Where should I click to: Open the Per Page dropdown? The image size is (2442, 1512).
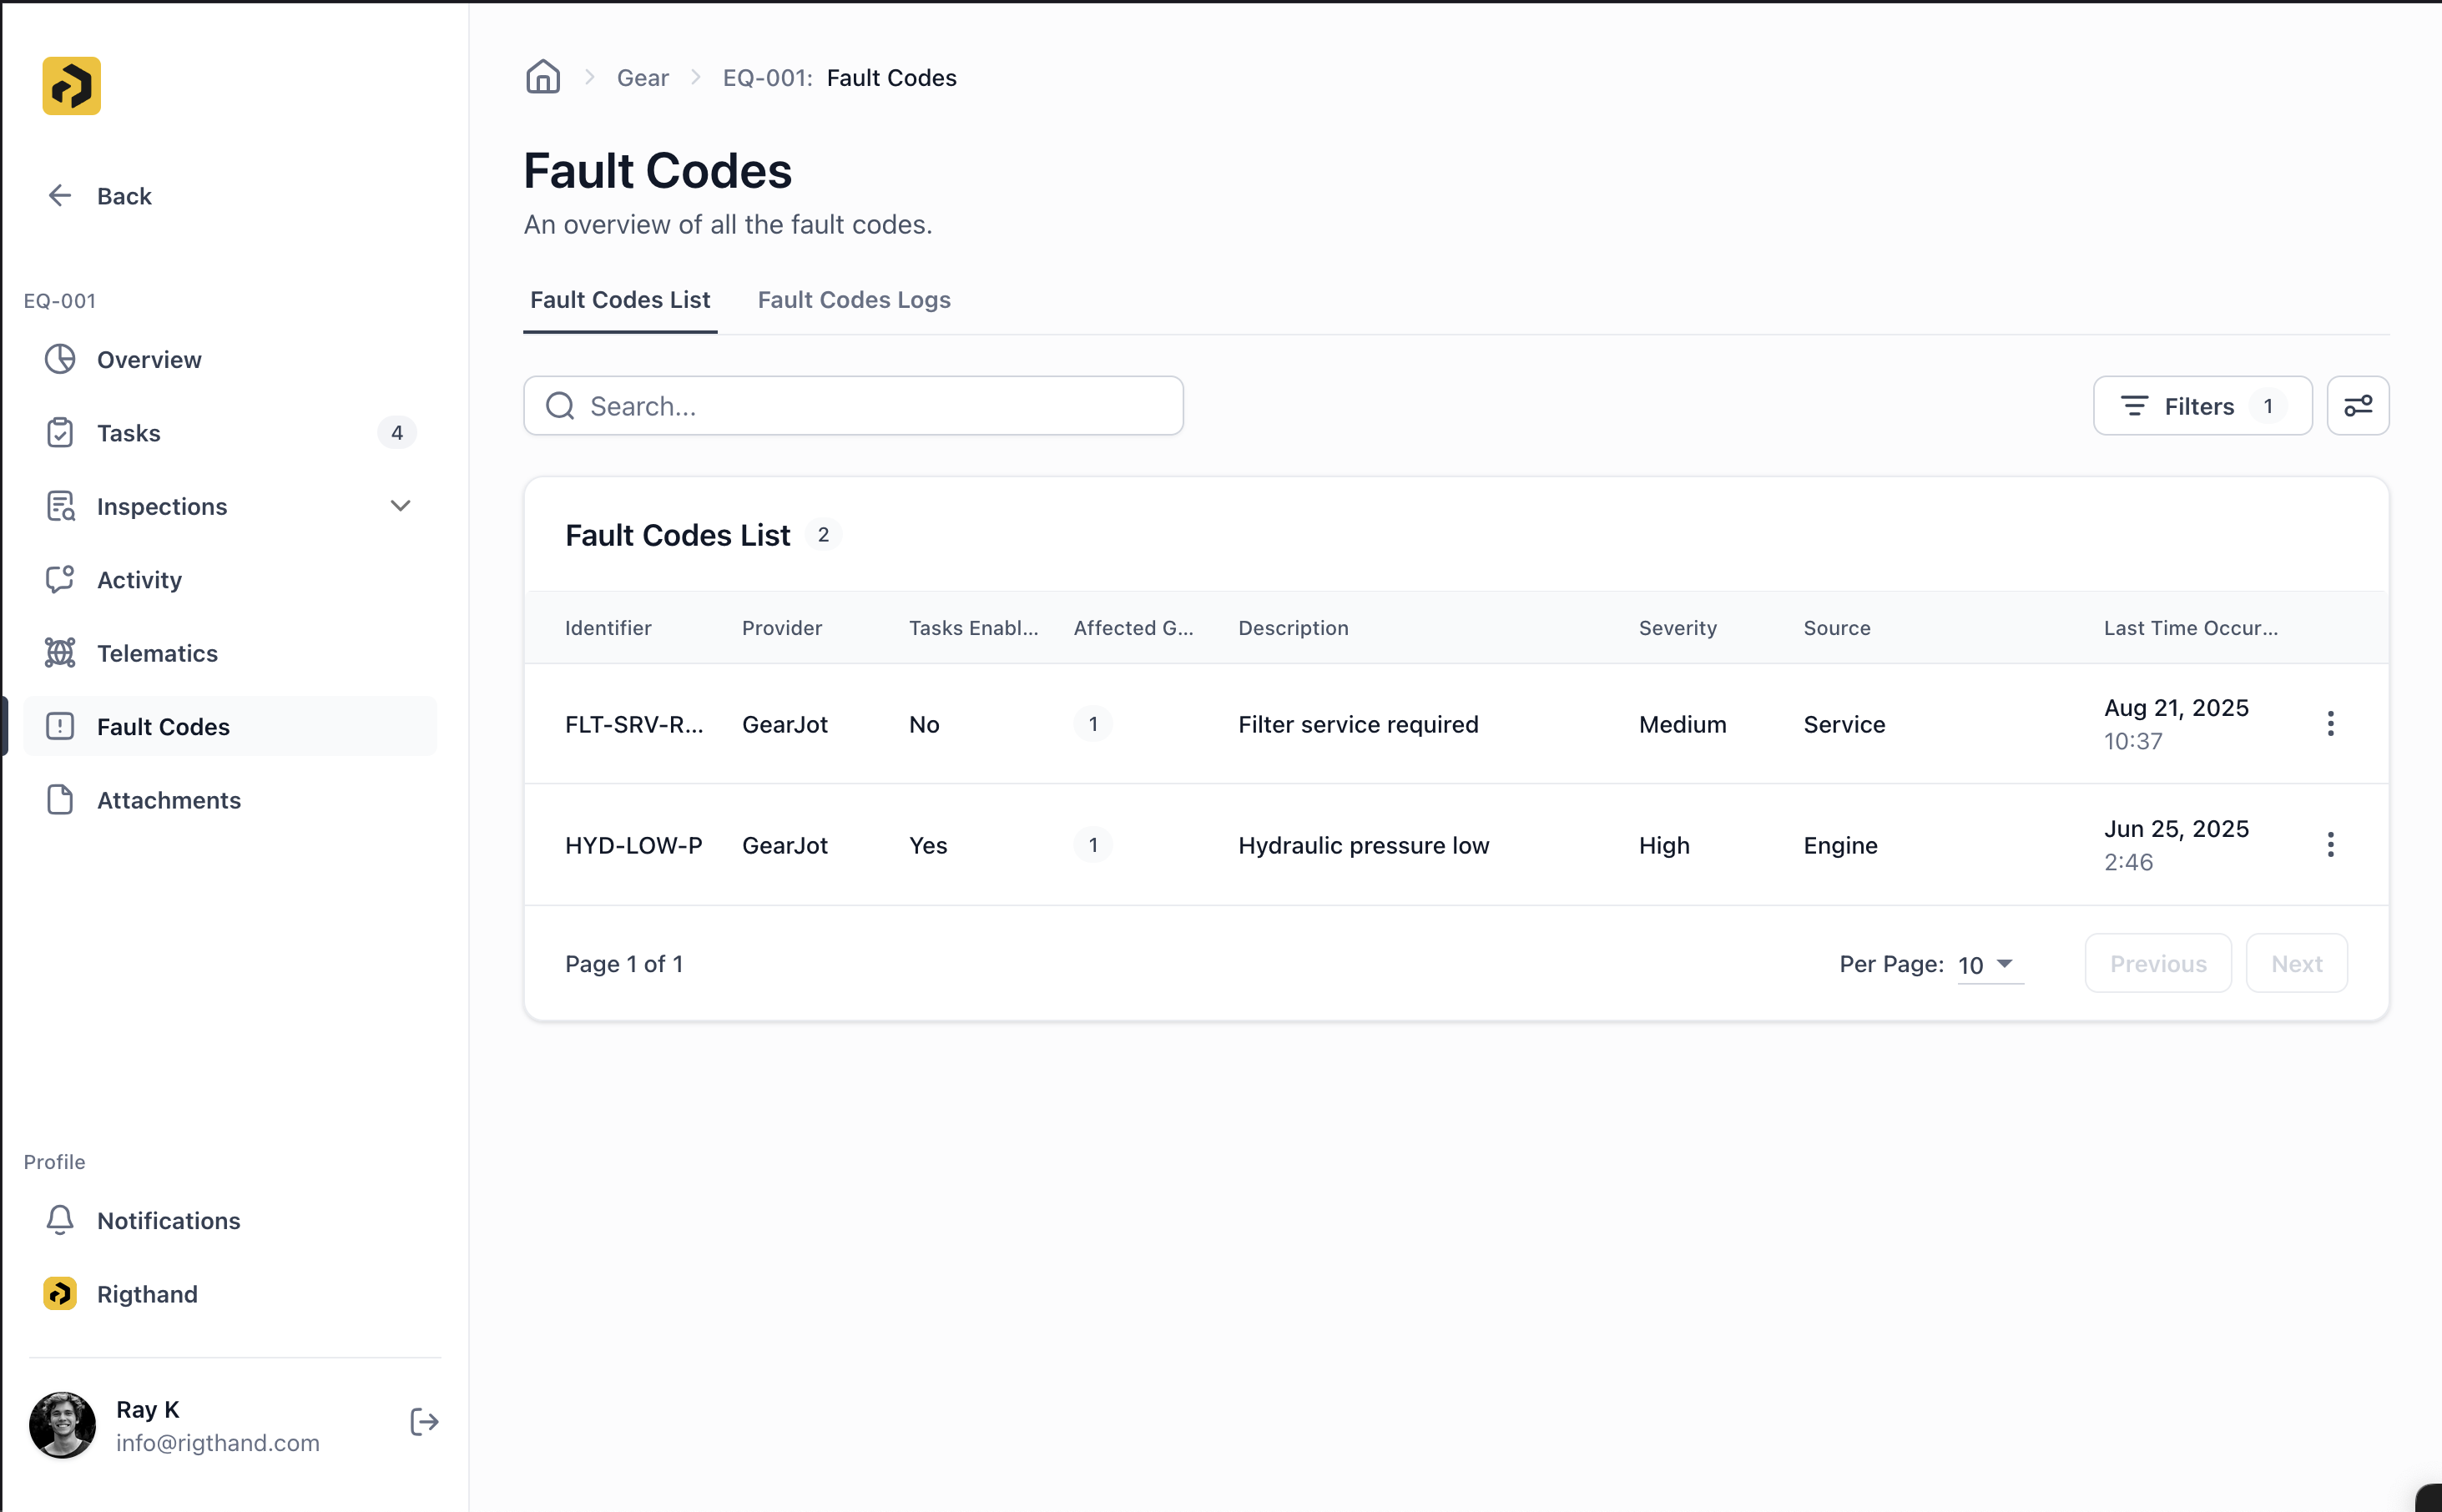click(x=1988, y=965)
